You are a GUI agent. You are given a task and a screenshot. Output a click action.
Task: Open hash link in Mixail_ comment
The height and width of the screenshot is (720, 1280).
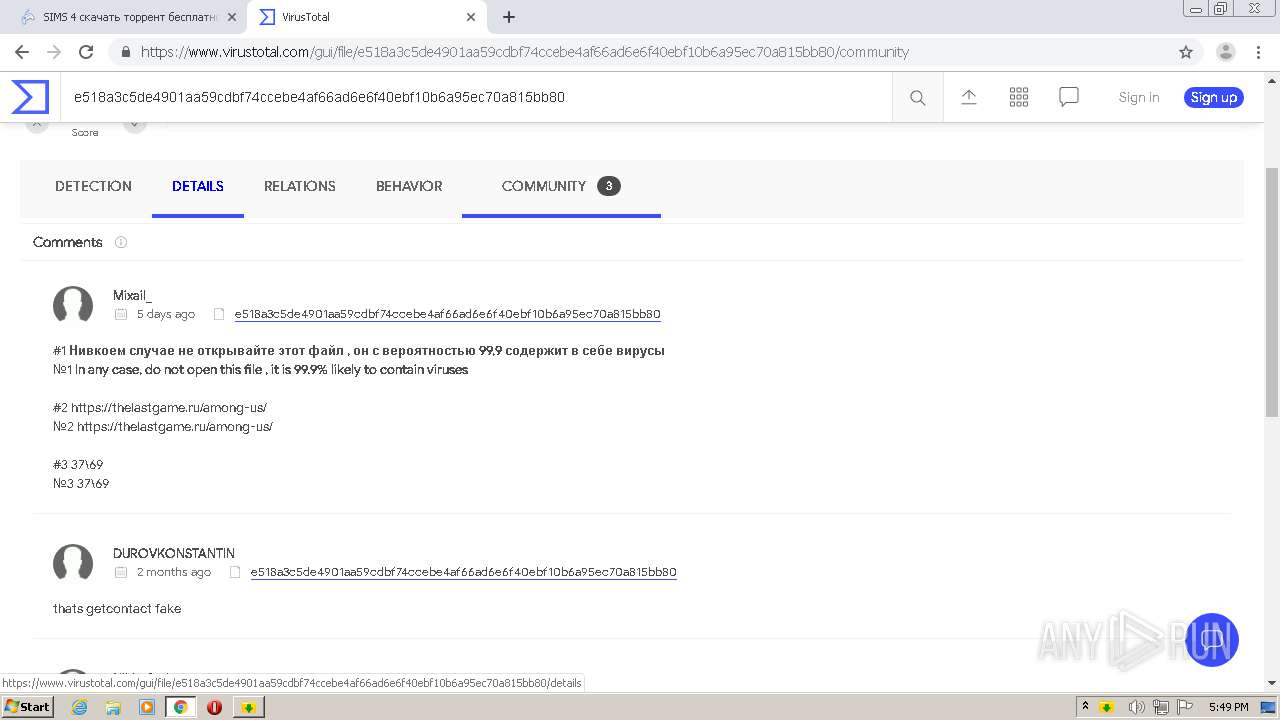[447, 314]
